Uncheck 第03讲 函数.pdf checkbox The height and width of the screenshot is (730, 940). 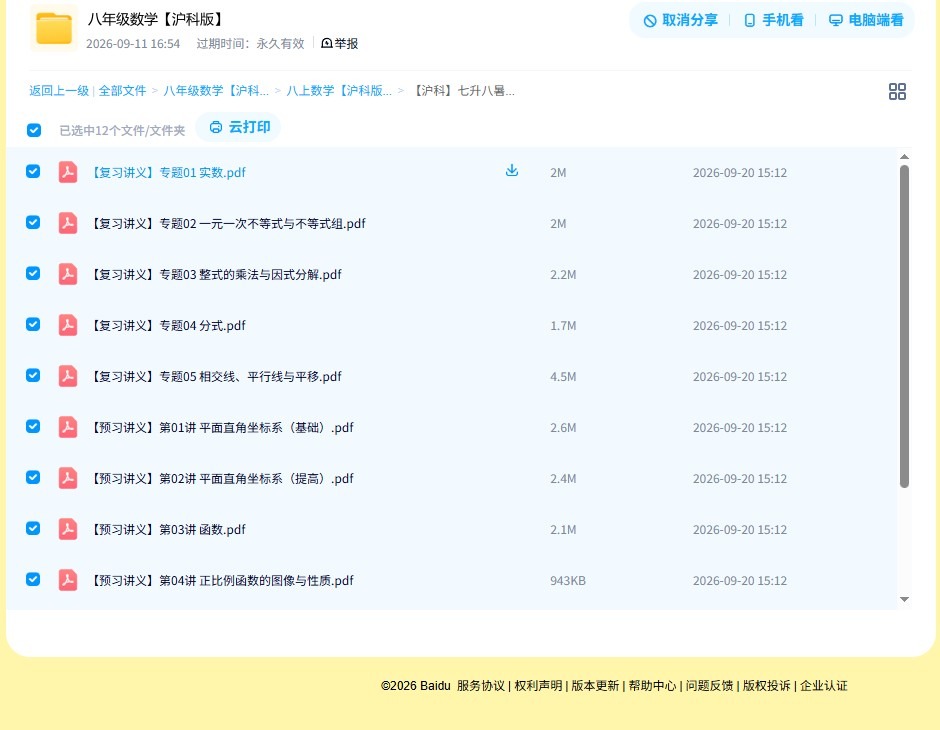33,528
